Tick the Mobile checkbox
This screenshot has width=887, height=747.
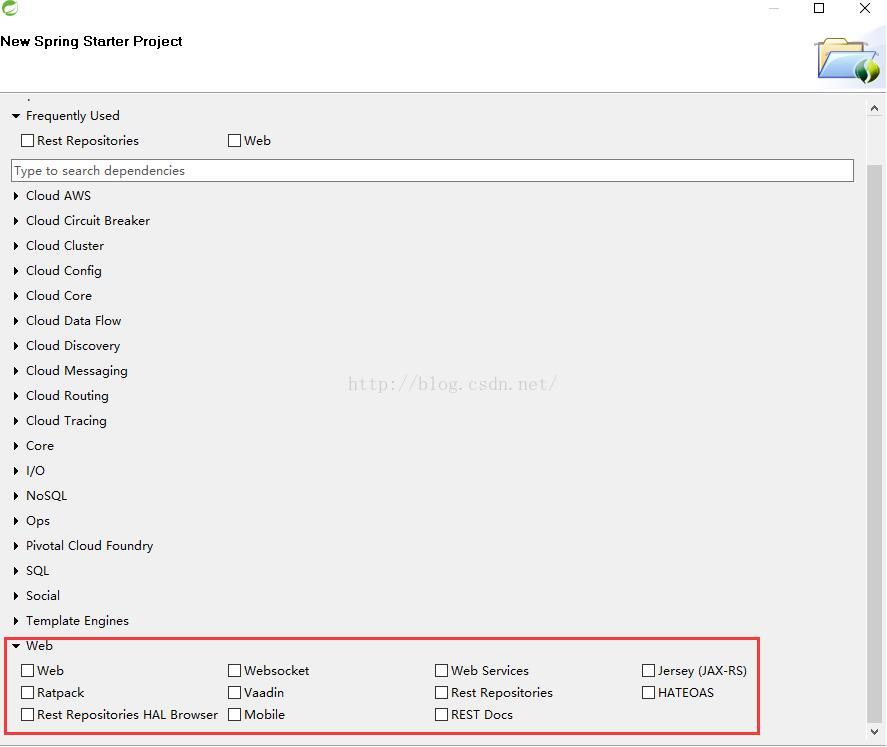[x=234, y=714]
